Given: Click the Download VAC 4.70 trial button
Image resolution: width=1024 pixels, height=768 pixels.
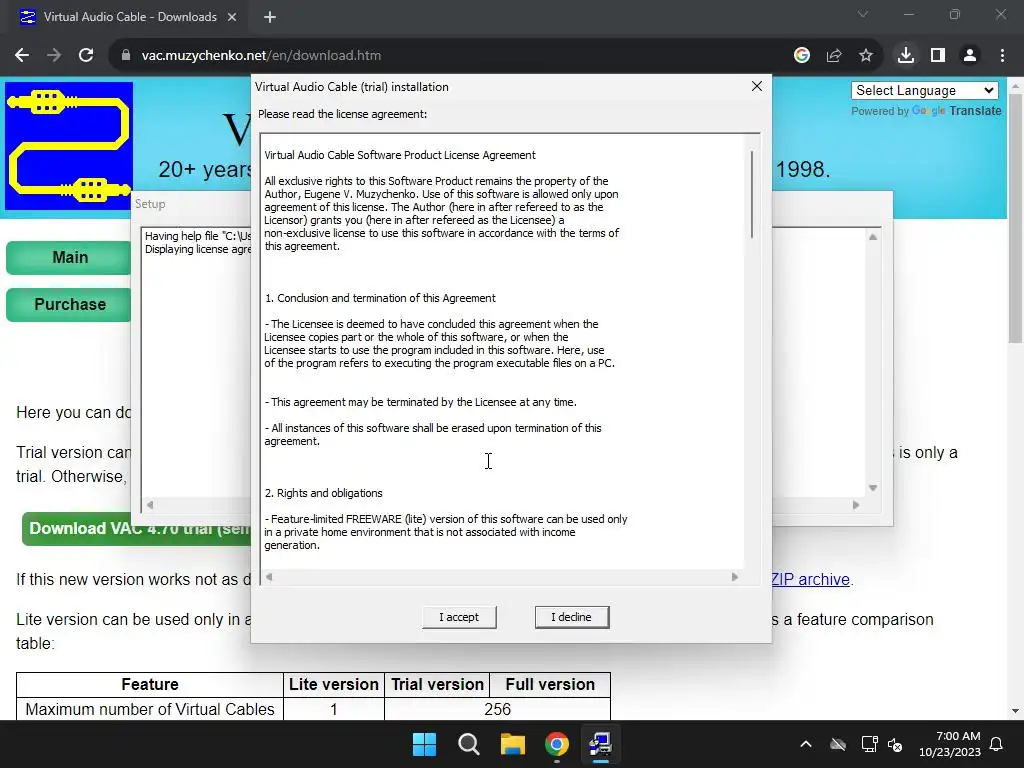Looking at the screenshot, I should (x=136, y=528).
